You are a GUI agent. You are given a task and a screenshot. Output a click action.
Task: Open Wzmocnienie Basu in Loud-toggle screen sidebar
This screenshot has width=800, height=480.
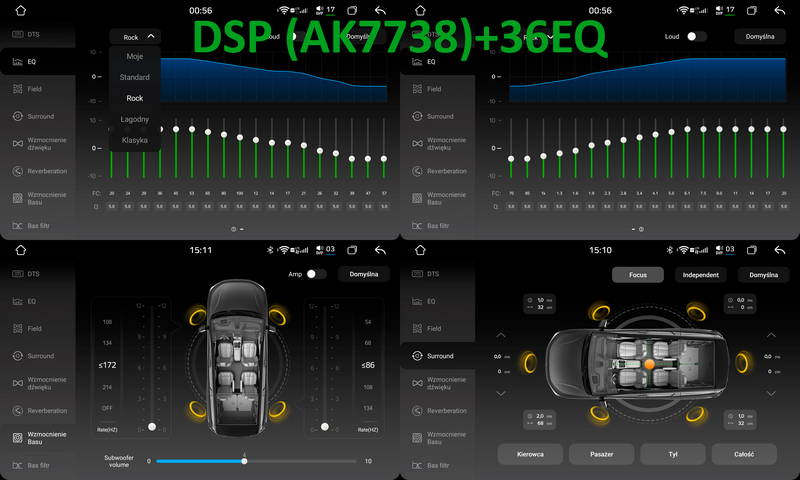tap(438, 198)
